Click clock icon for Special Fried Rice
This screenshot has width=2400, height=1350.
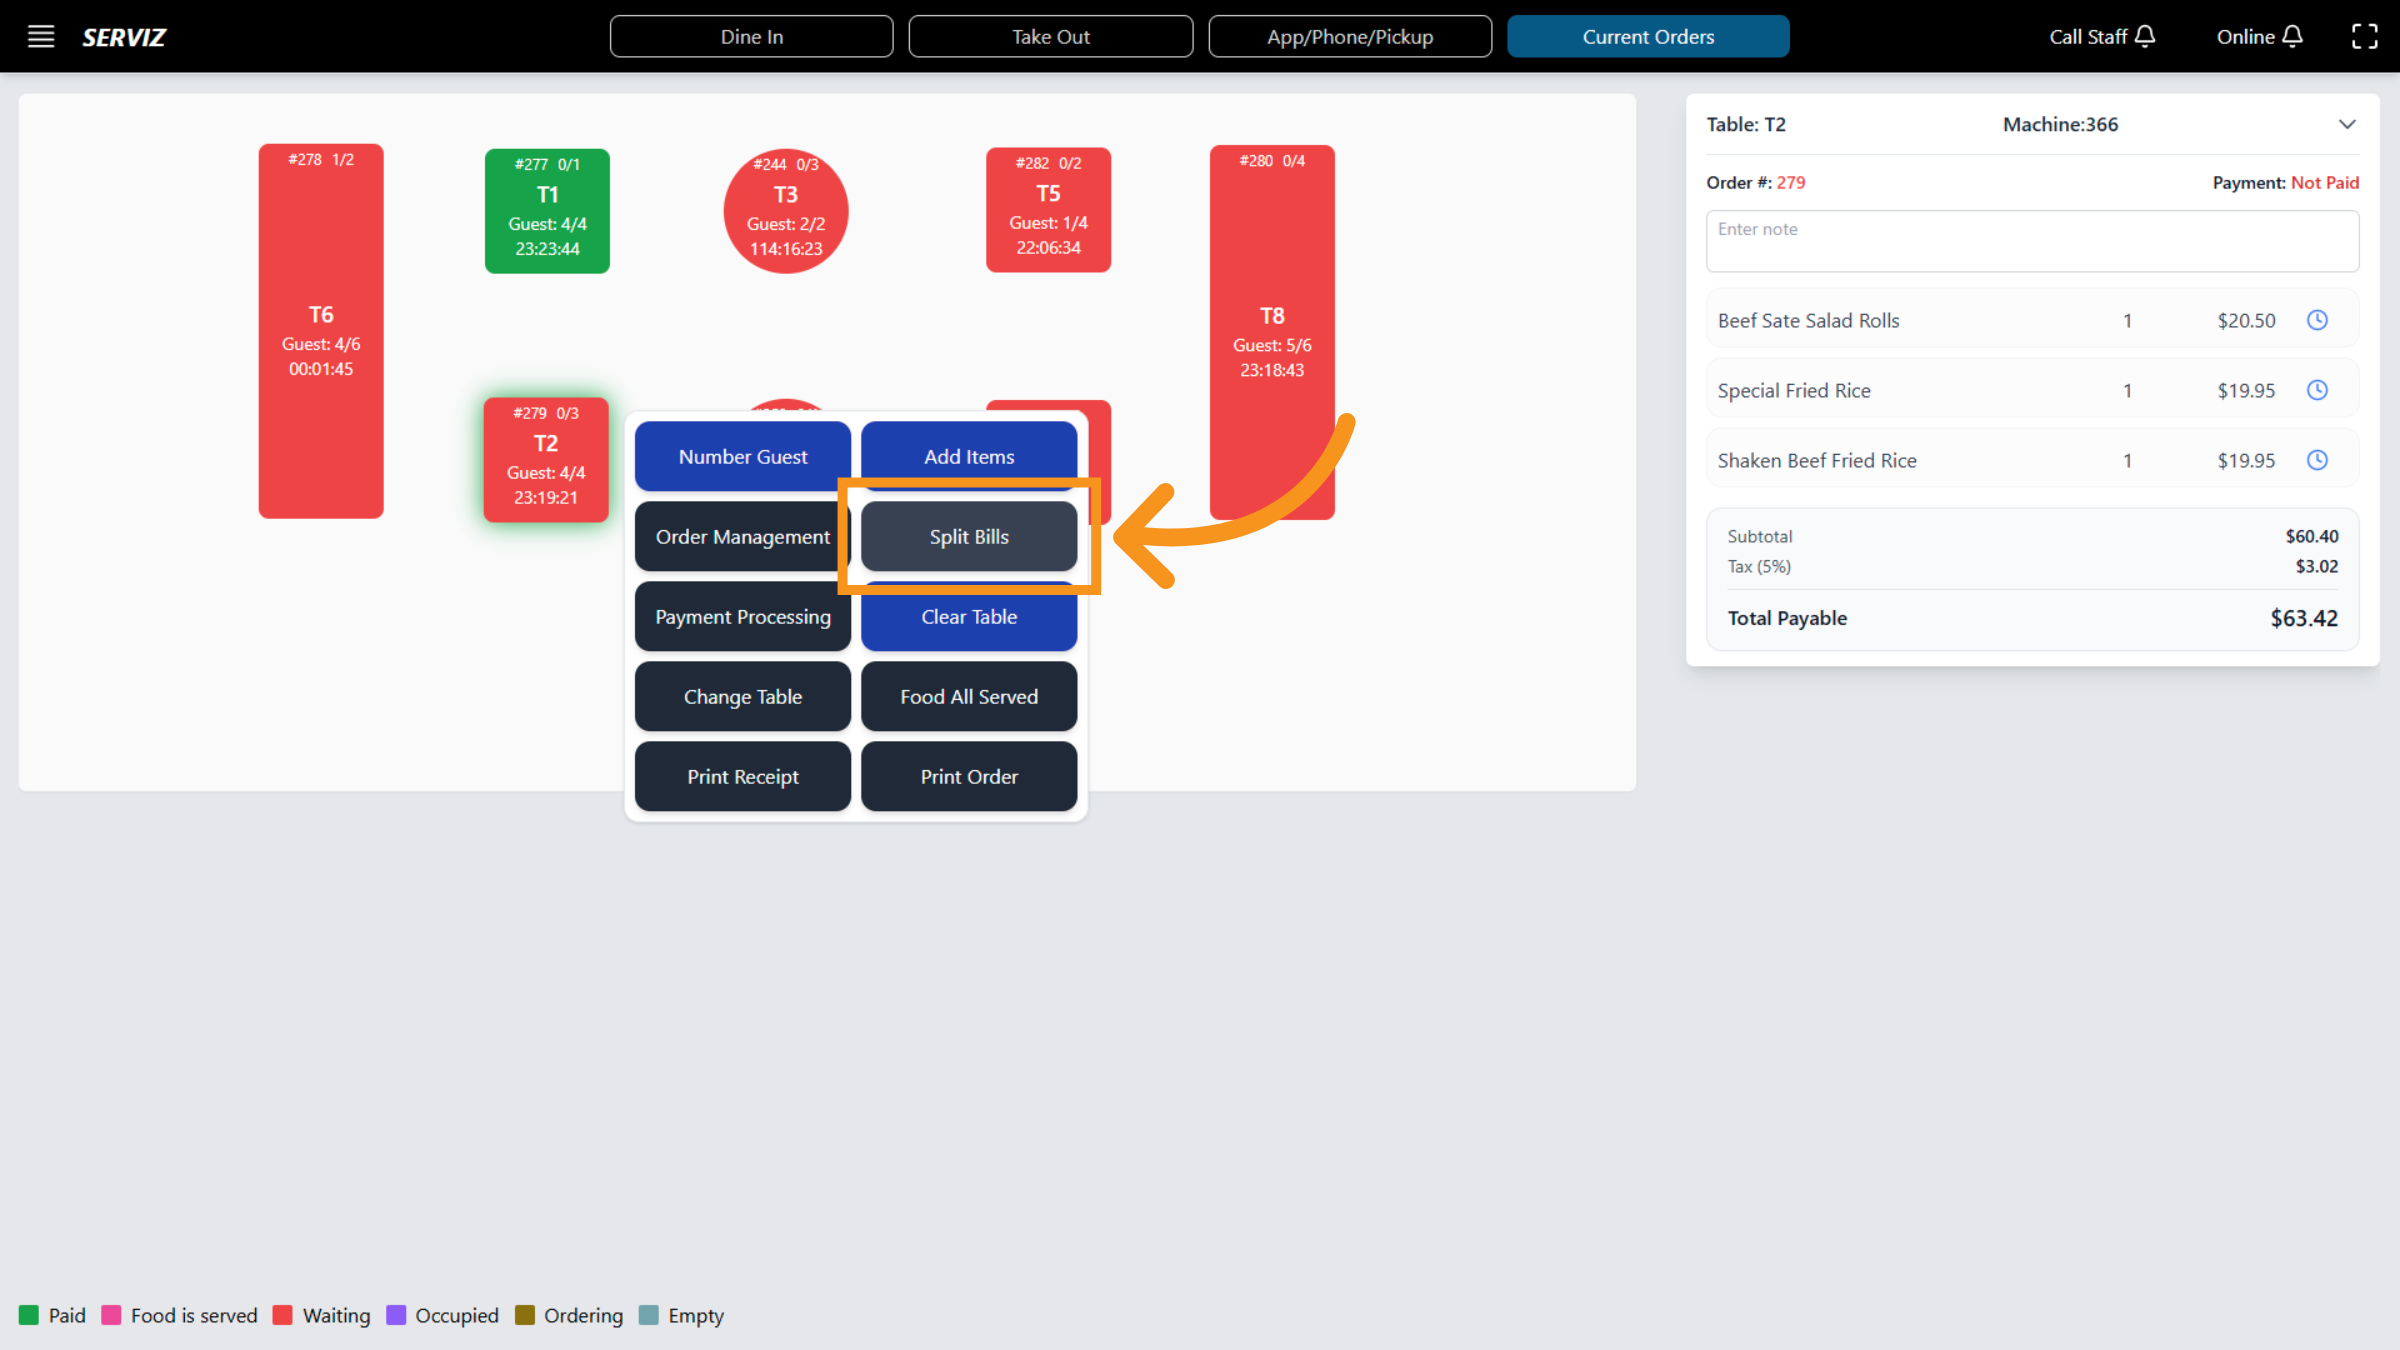click(2317, 390)
